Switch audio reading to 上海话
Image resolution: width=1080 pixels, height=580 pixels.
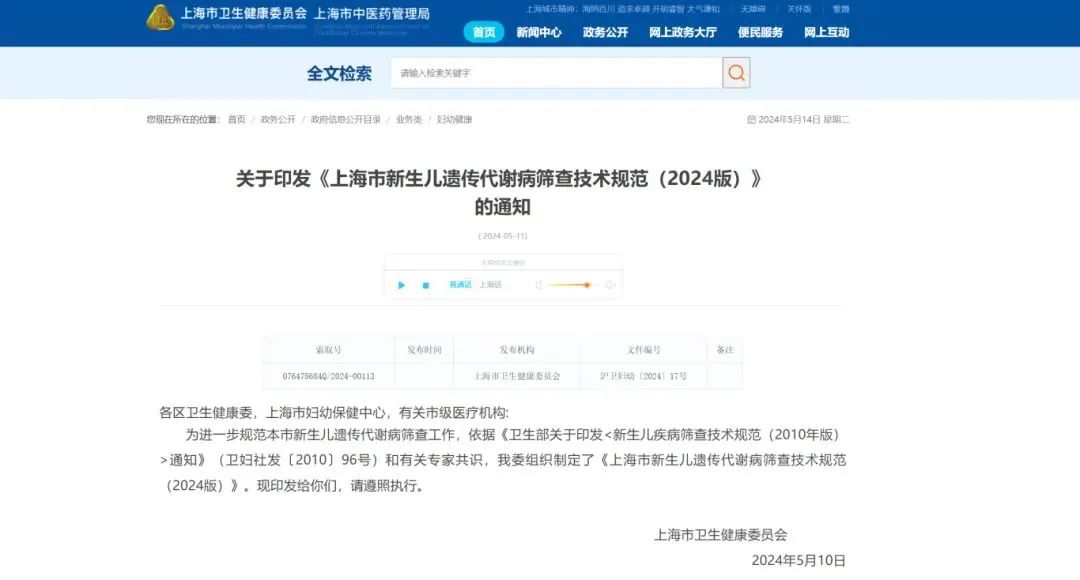[x=490, y=285]
